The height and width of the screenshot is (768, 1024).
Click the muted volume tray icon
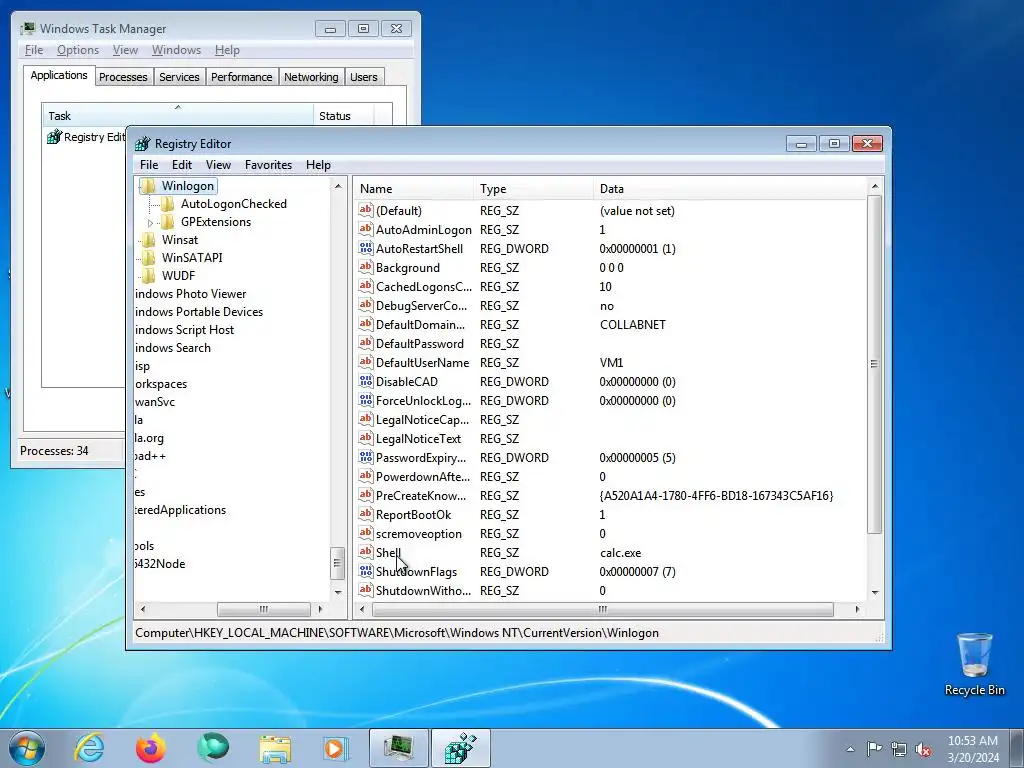(923, 749)
